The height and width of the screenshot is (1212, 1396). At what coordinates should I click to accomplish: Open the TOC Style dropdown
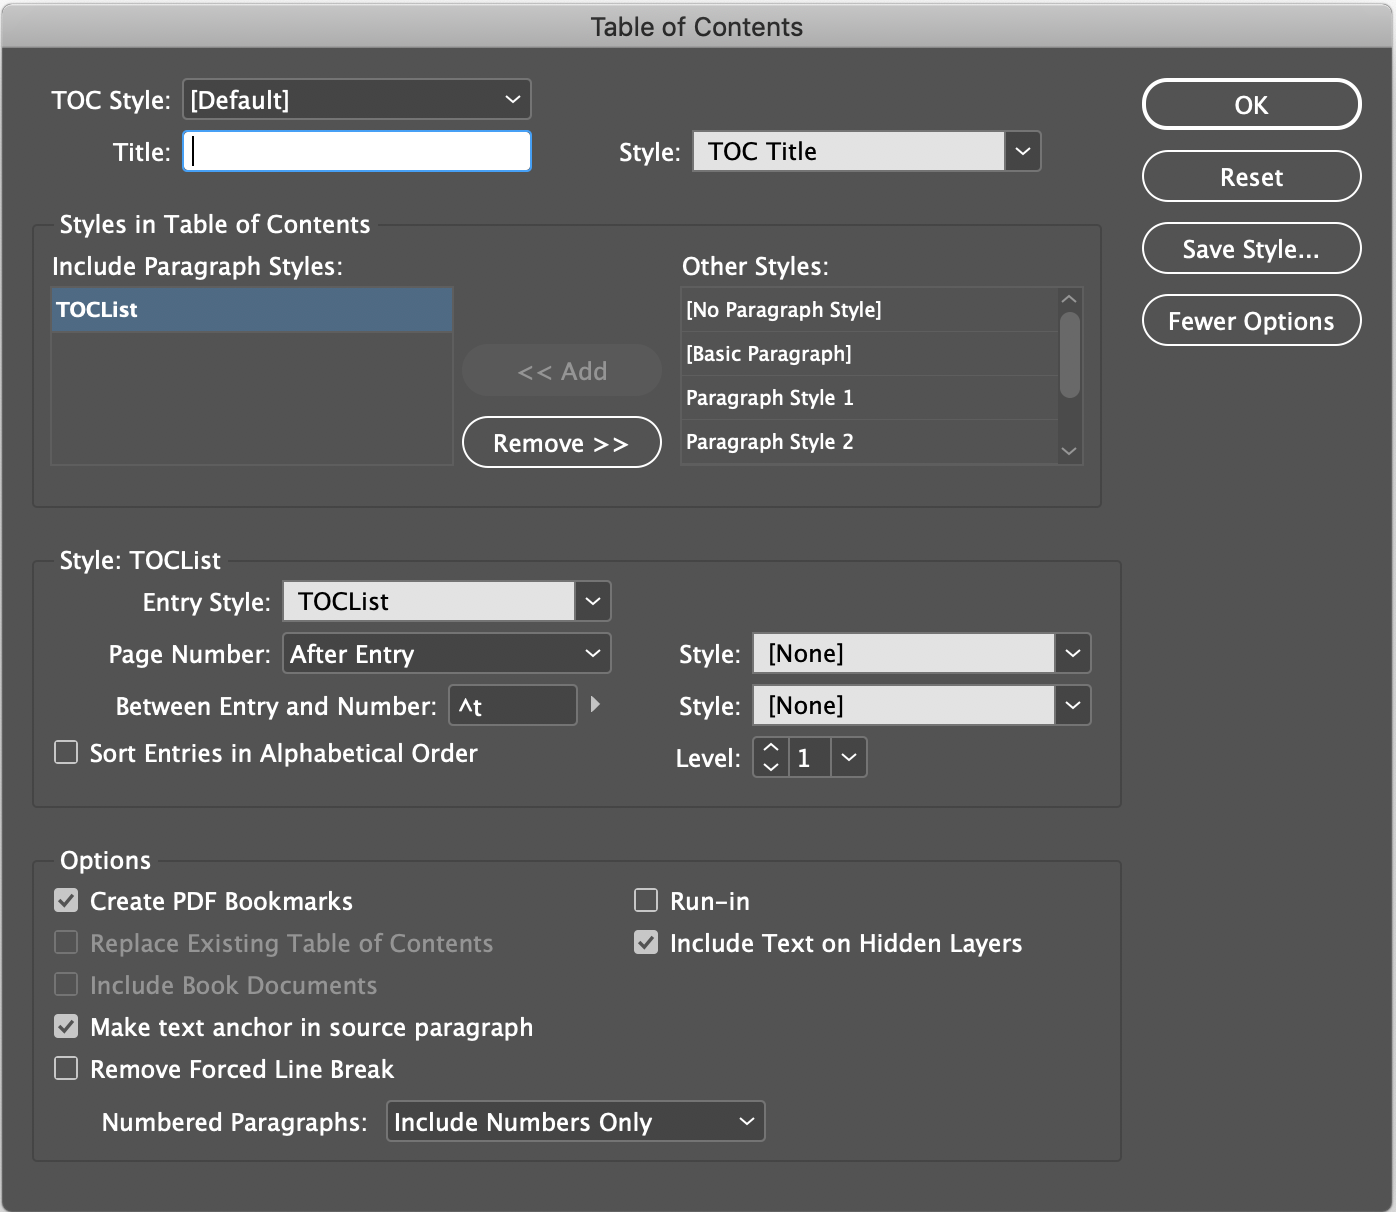coord(357,100)
